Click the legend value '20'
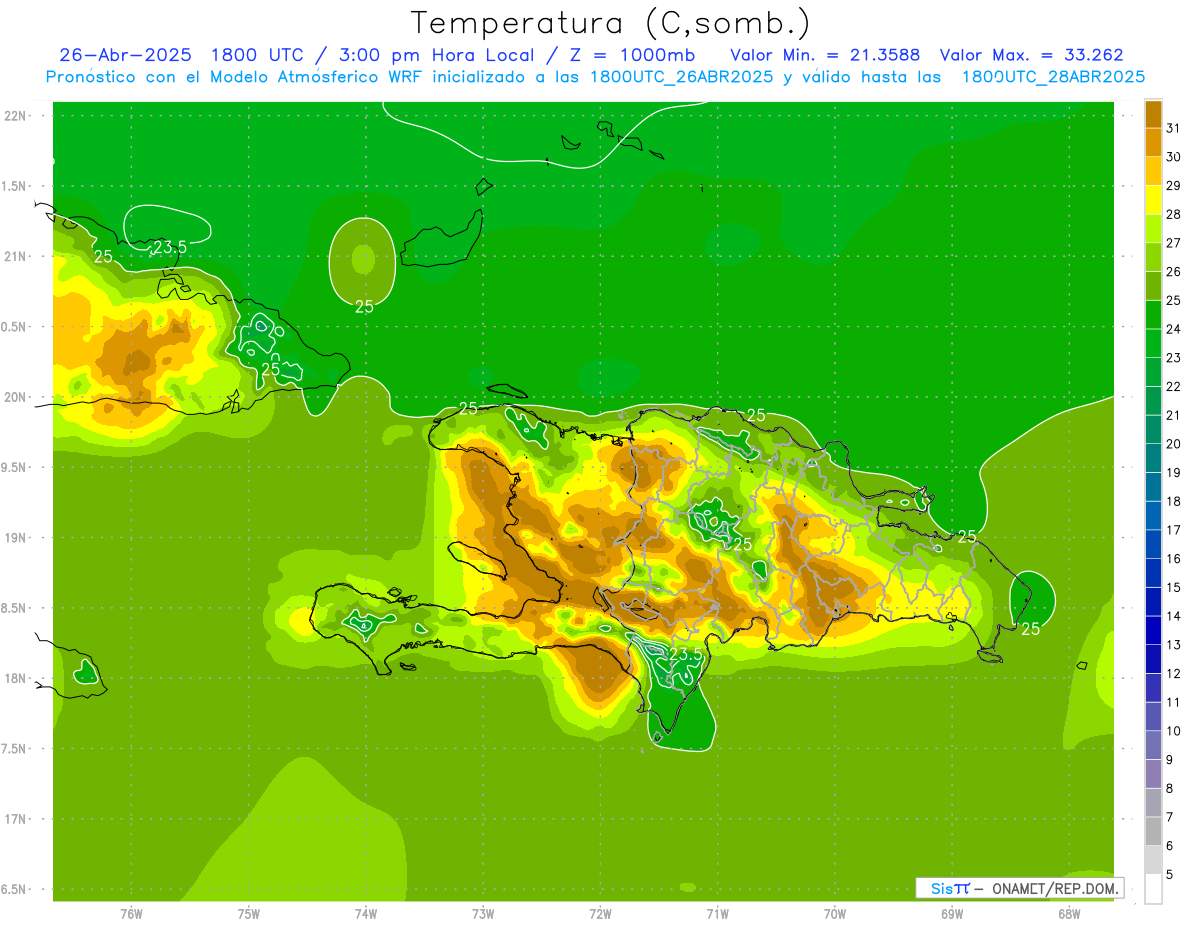1200x927 pixels. [1173, 443]
